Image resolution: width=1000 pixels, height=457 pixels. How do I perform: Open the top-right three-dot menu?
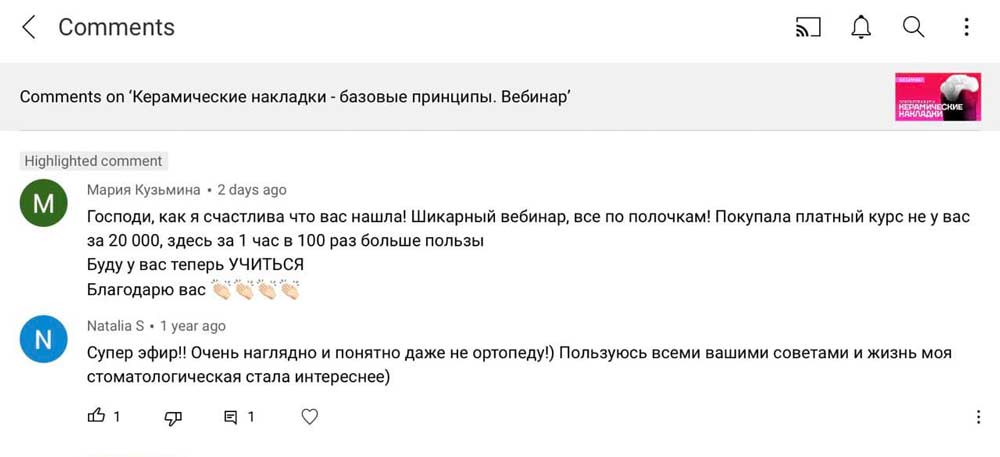coord(966,28)
